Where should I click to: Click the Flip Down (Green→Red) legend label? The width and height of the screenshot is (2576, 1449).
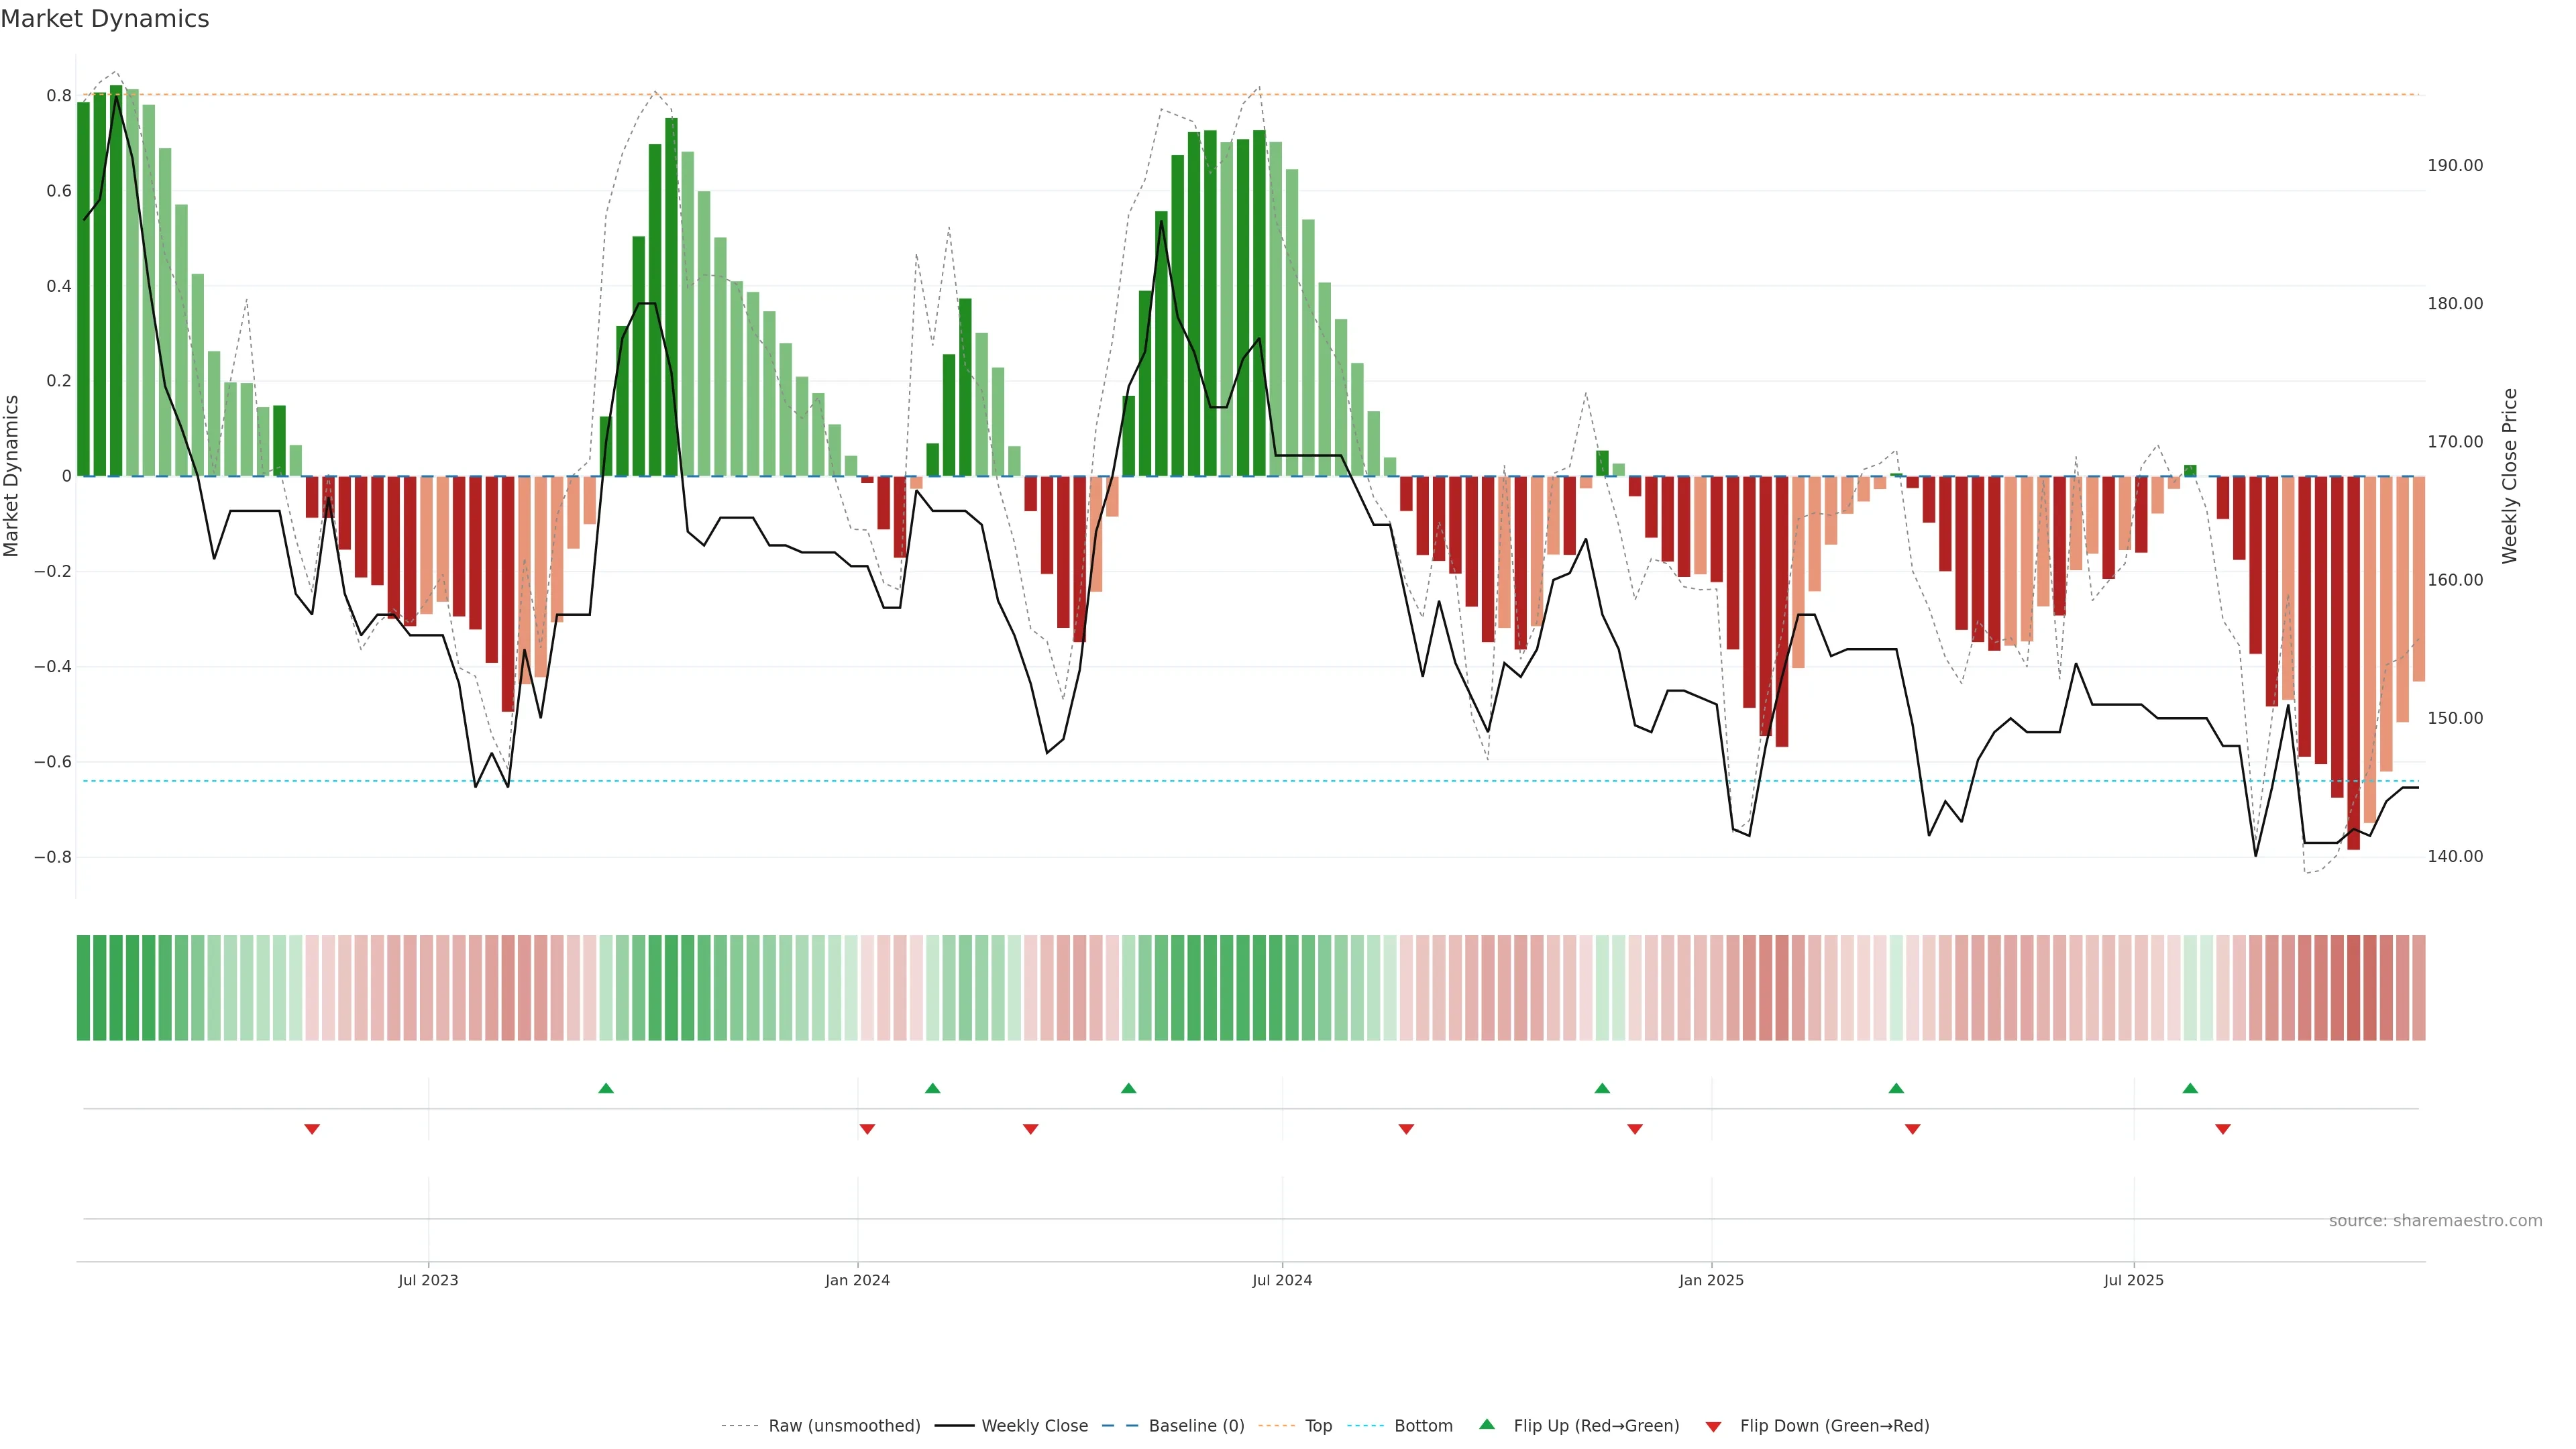coord(1834,1426)
